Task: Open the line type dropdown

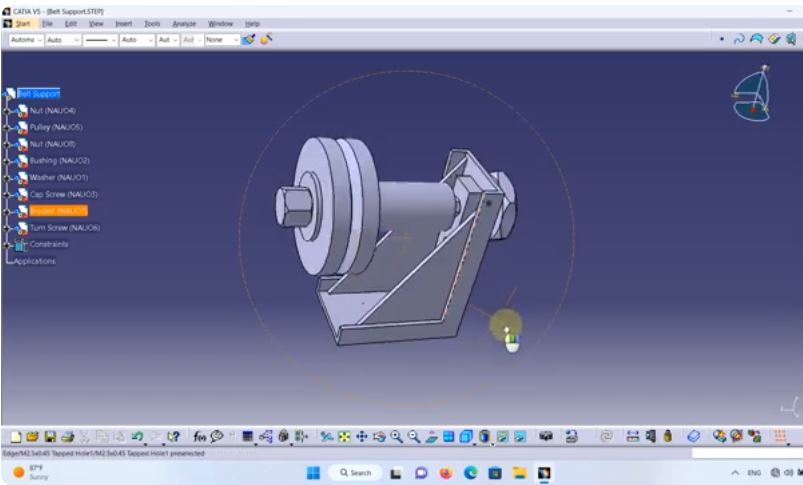Action: click(100, 40)
